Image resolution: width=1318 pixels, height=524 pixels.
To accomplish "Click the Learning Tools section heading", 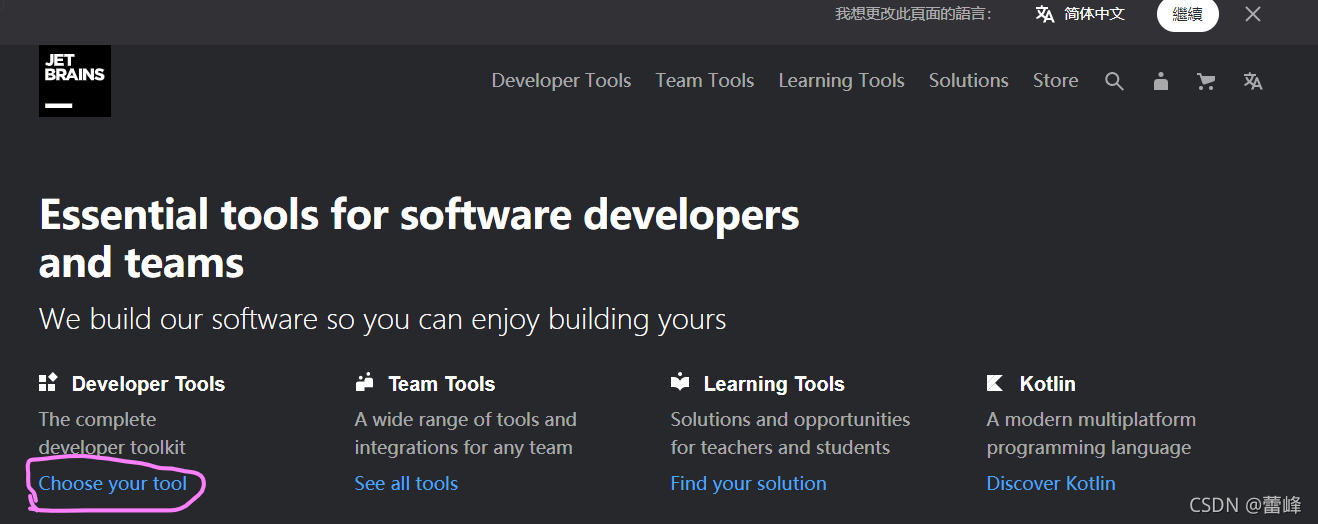I will pos(774,384).
